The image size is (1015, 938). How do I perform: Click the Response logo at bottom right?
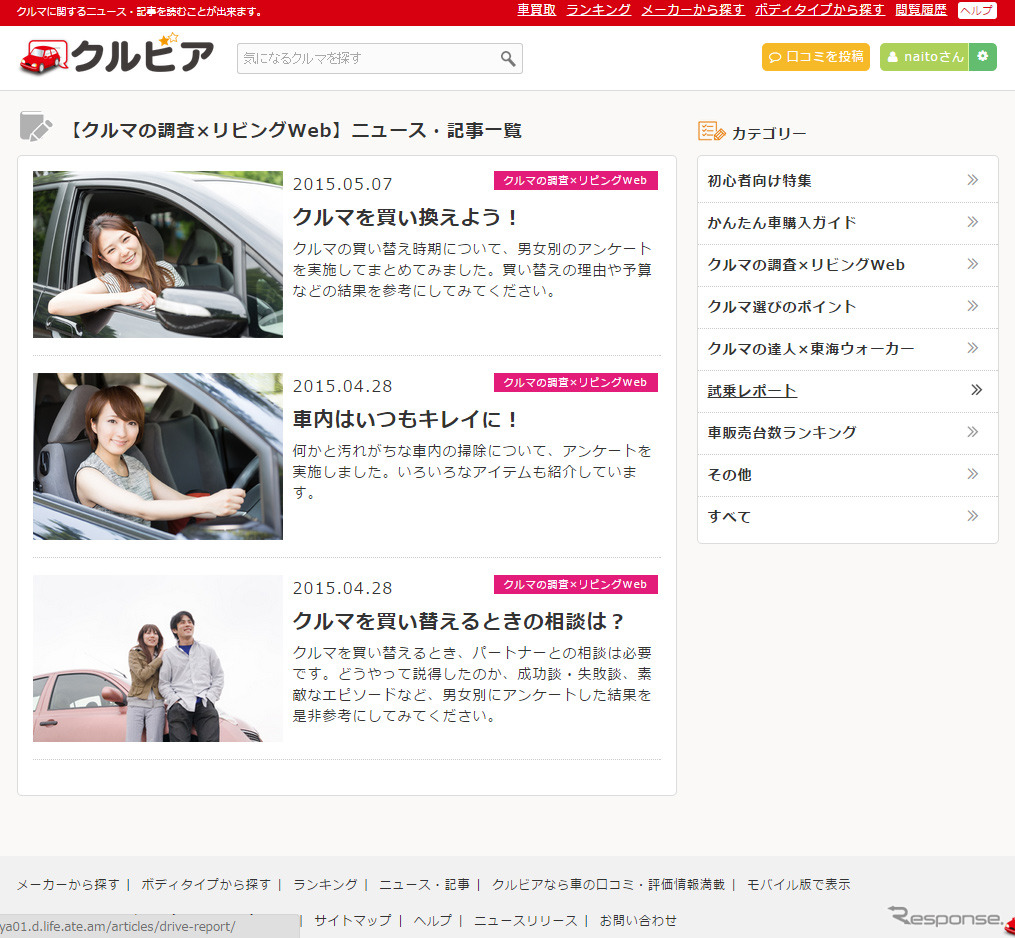(945, 916)
